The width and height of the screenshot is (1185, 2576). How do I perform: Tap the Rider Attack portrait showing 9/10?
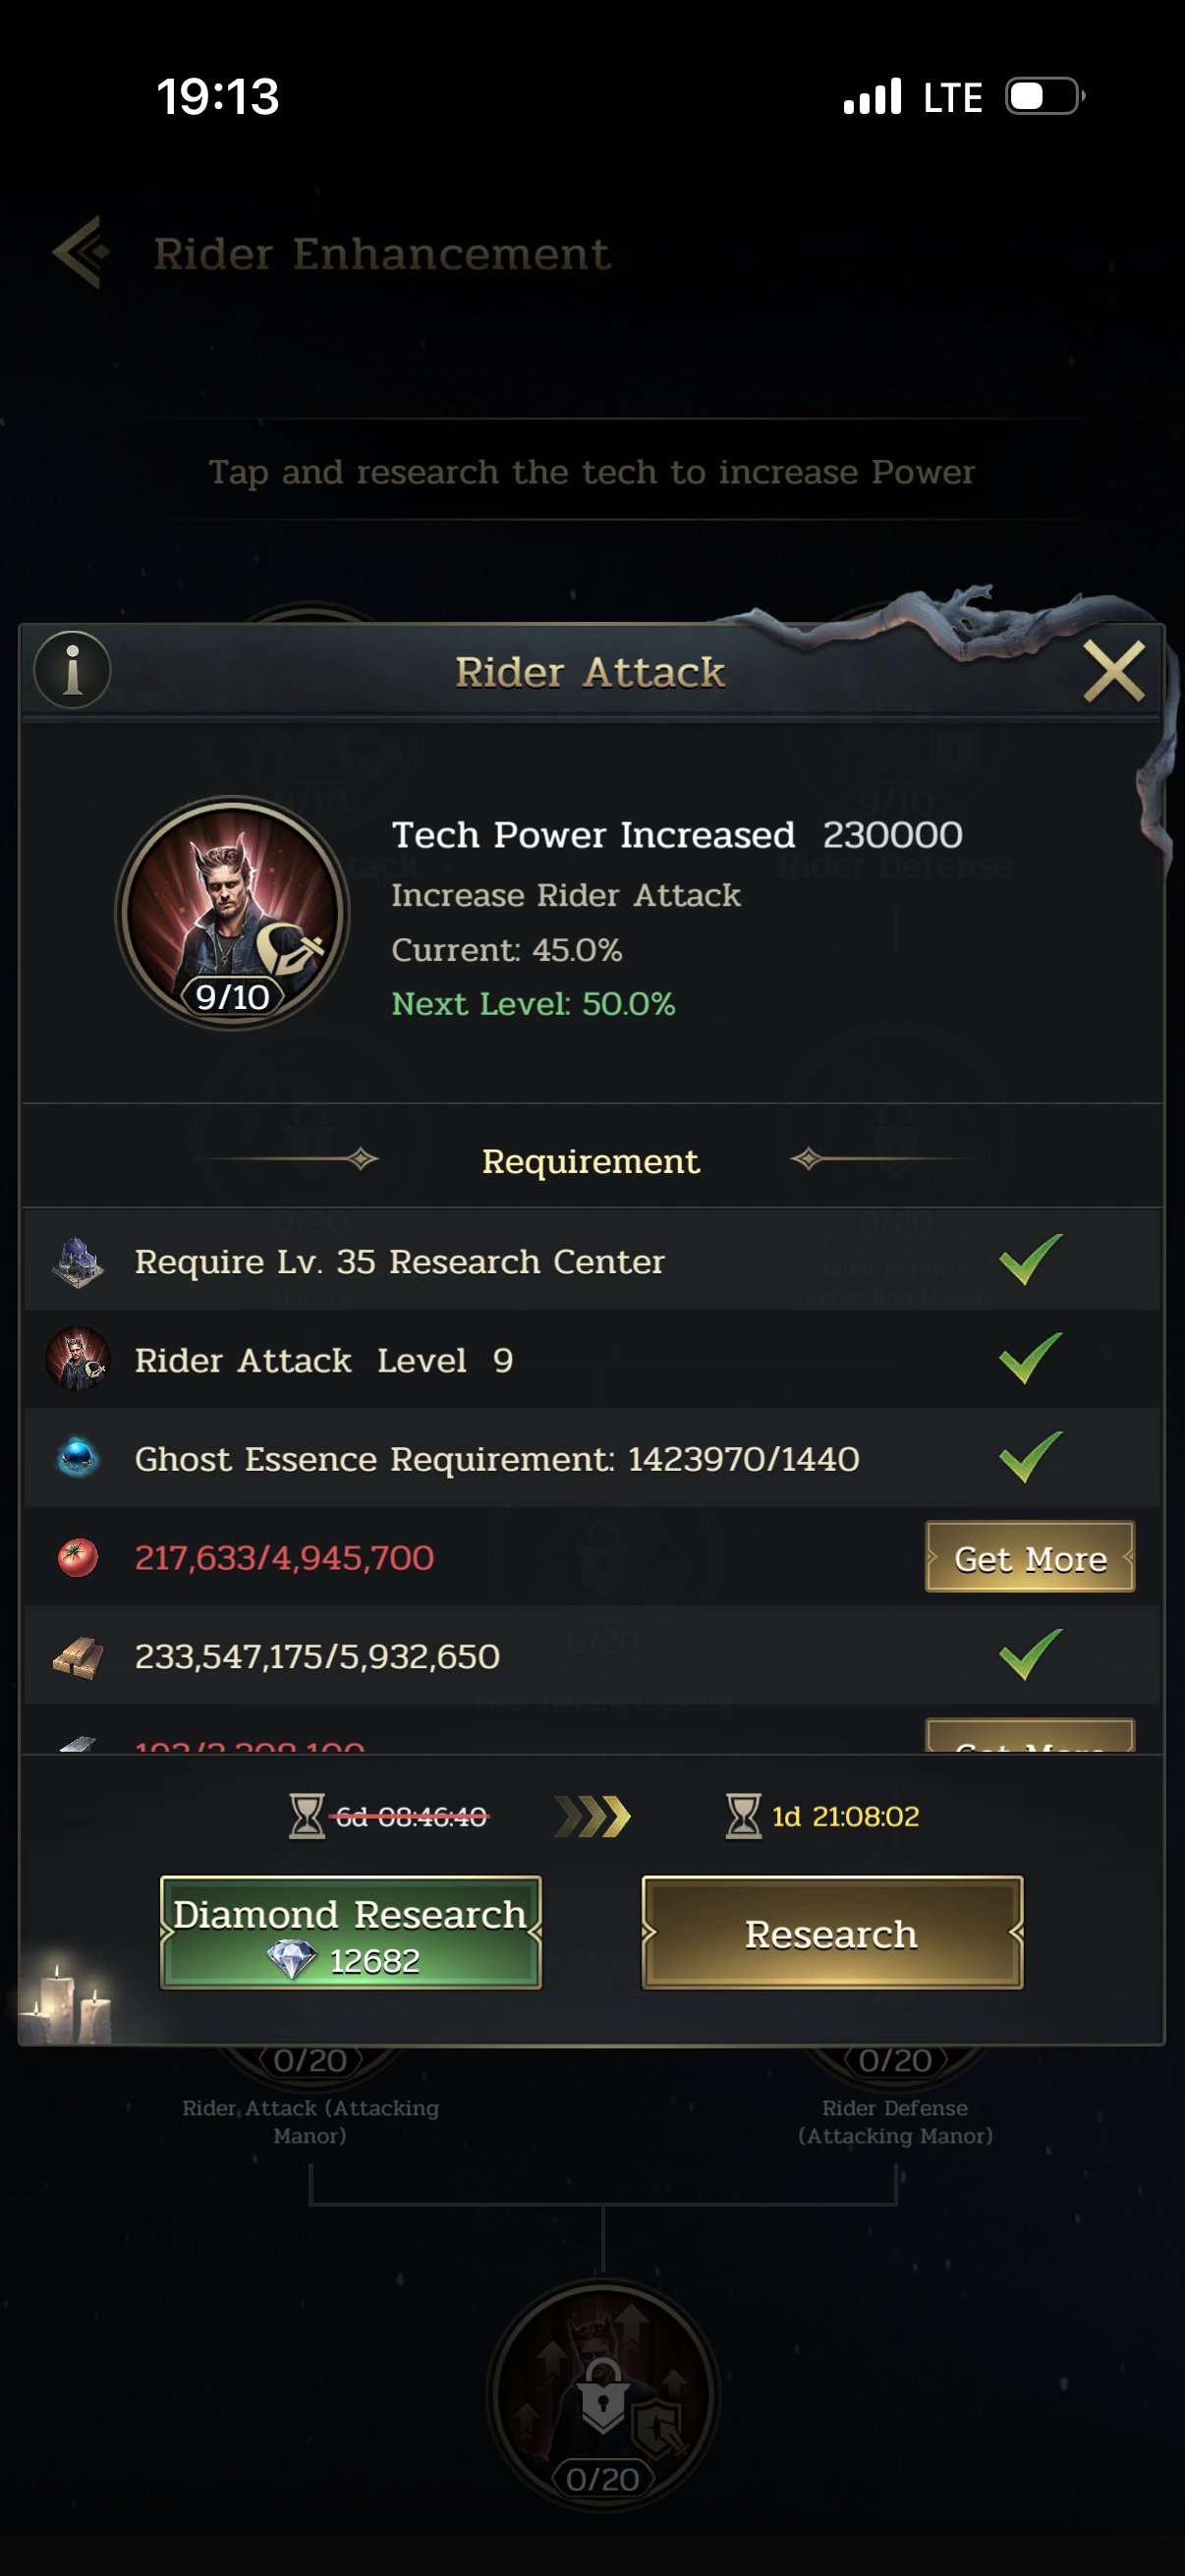click(x=233, y=912)
